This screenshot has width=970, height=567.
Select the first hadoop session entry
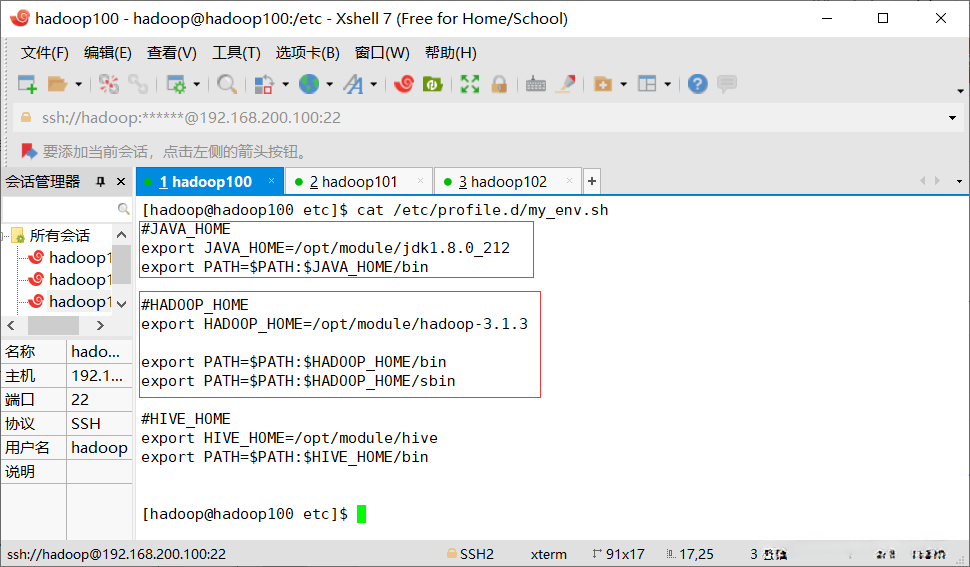(x=72, y=258)
